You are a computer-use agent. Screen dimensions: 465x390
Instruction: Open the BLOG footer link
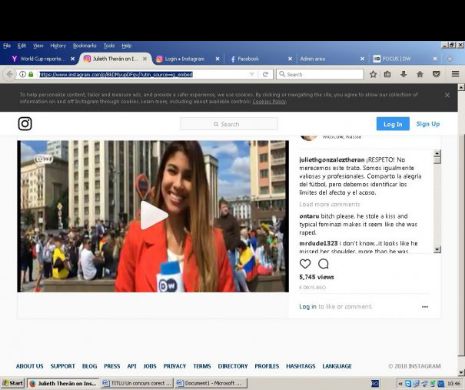coord(89,366)
